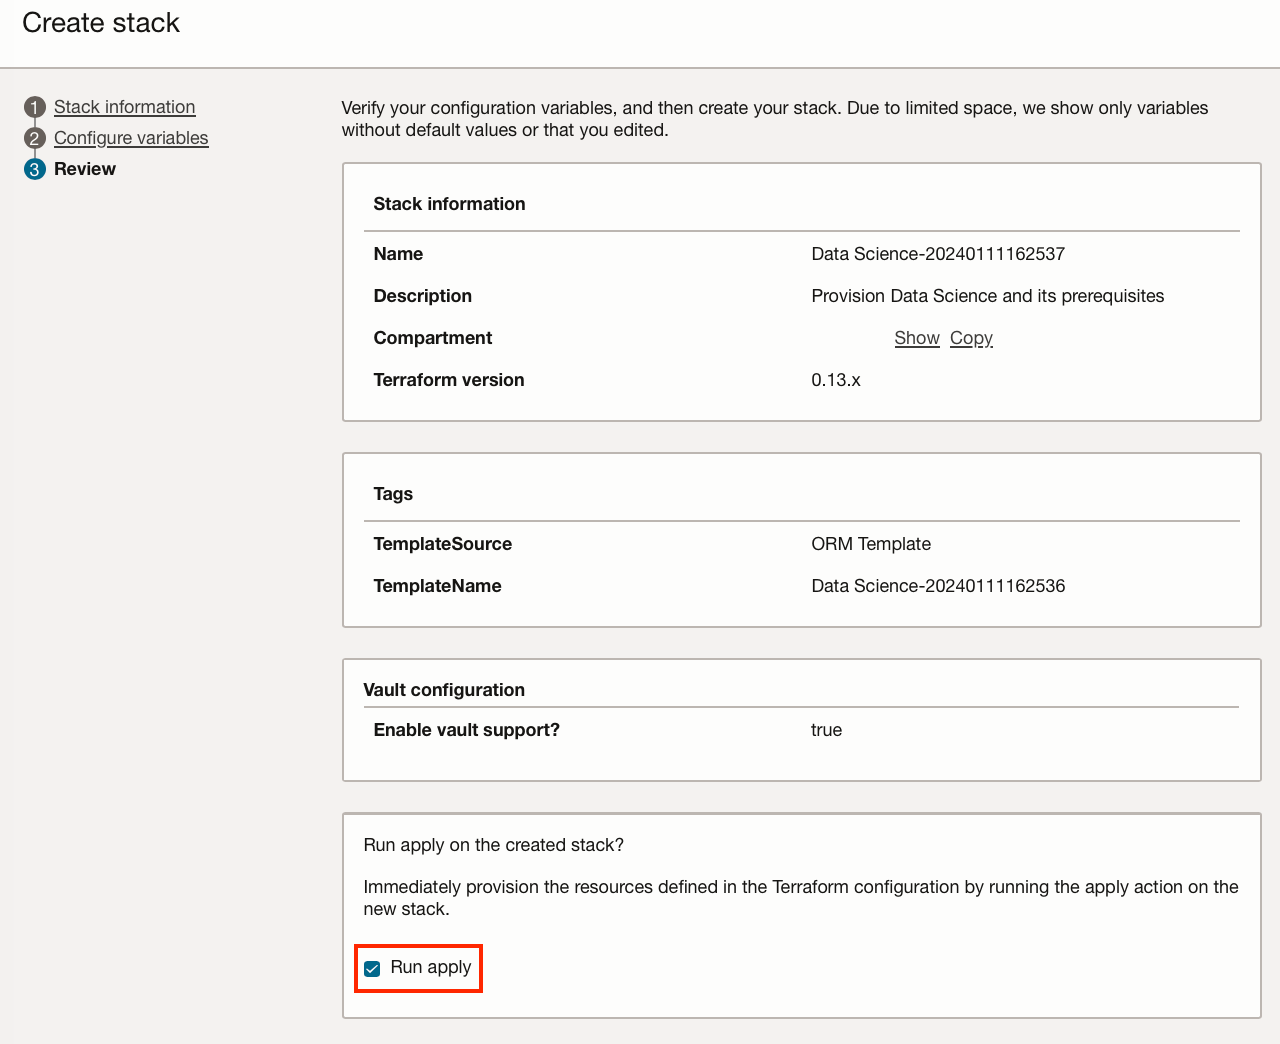The width and height of the screenshot is (1280, 1044).
Task: Click the TemplateName value ending in 162536
Action: [x=938, y=586]
